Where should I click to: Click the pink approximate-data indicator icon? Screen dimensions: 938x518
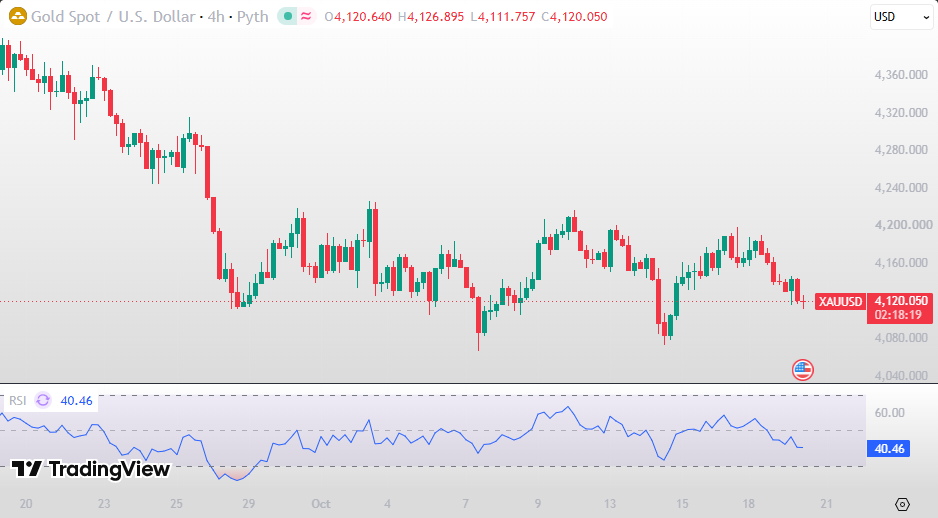[306, 17]
